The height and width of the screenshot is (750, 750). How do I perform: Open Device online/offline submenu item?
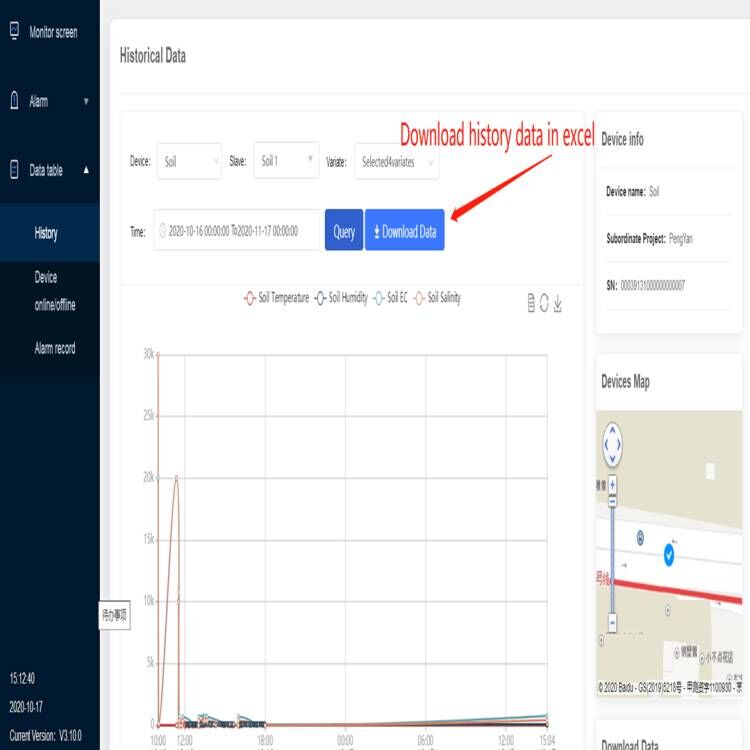tap(55, 291)
